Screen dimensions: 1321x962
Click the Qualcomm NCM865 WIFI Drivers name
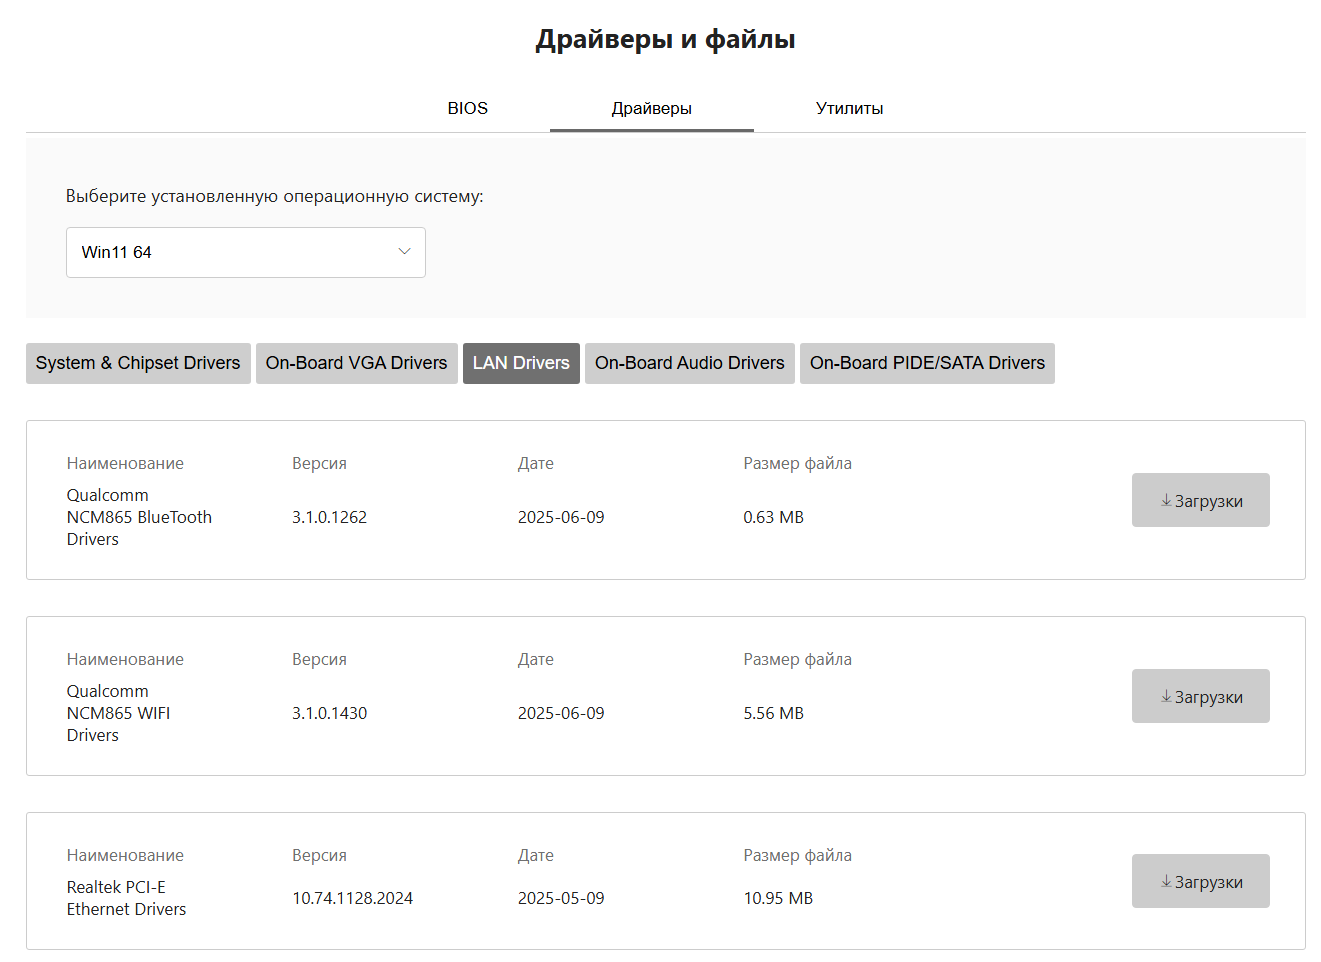(118, 713)
